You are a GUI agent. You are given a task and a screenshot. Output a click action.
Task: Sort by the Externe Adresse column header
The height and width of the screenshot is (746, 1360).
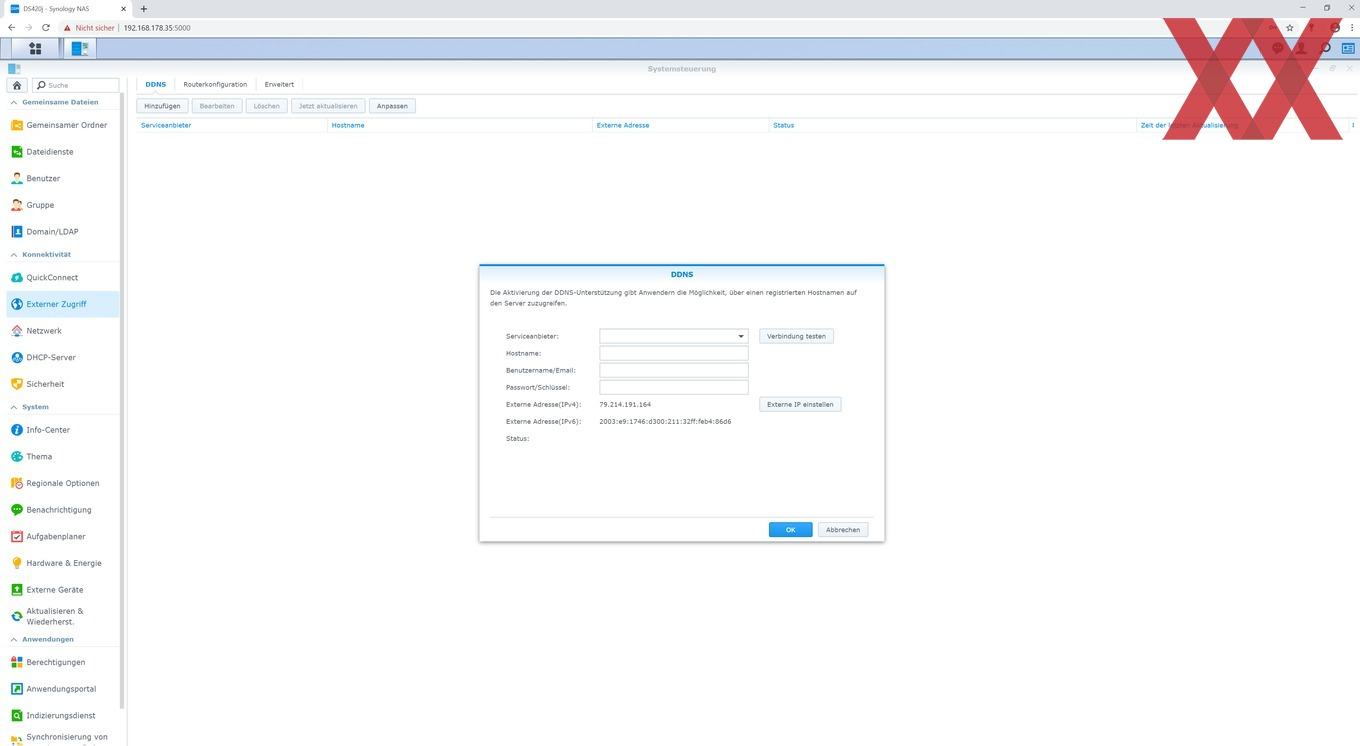click(681, 125)
